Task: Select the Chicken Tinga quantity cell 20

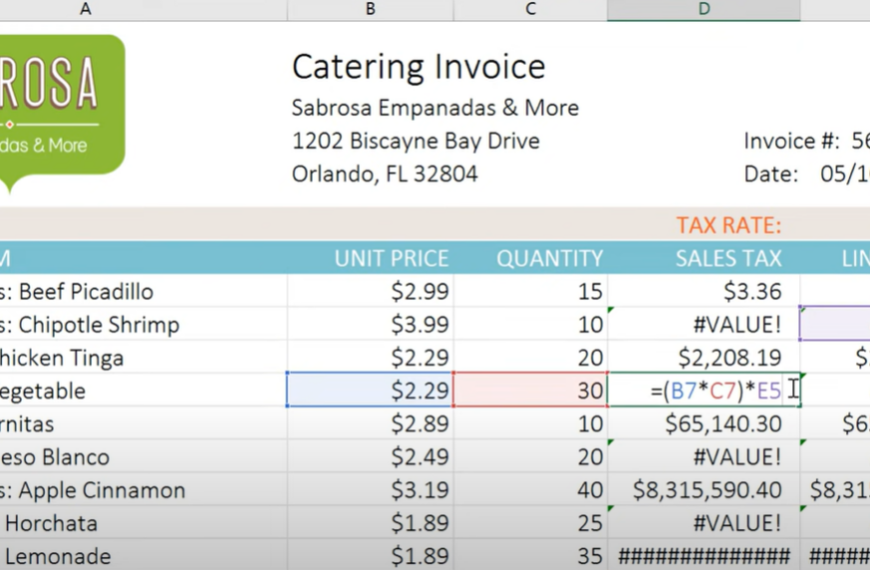Action: tap(530, 357)
